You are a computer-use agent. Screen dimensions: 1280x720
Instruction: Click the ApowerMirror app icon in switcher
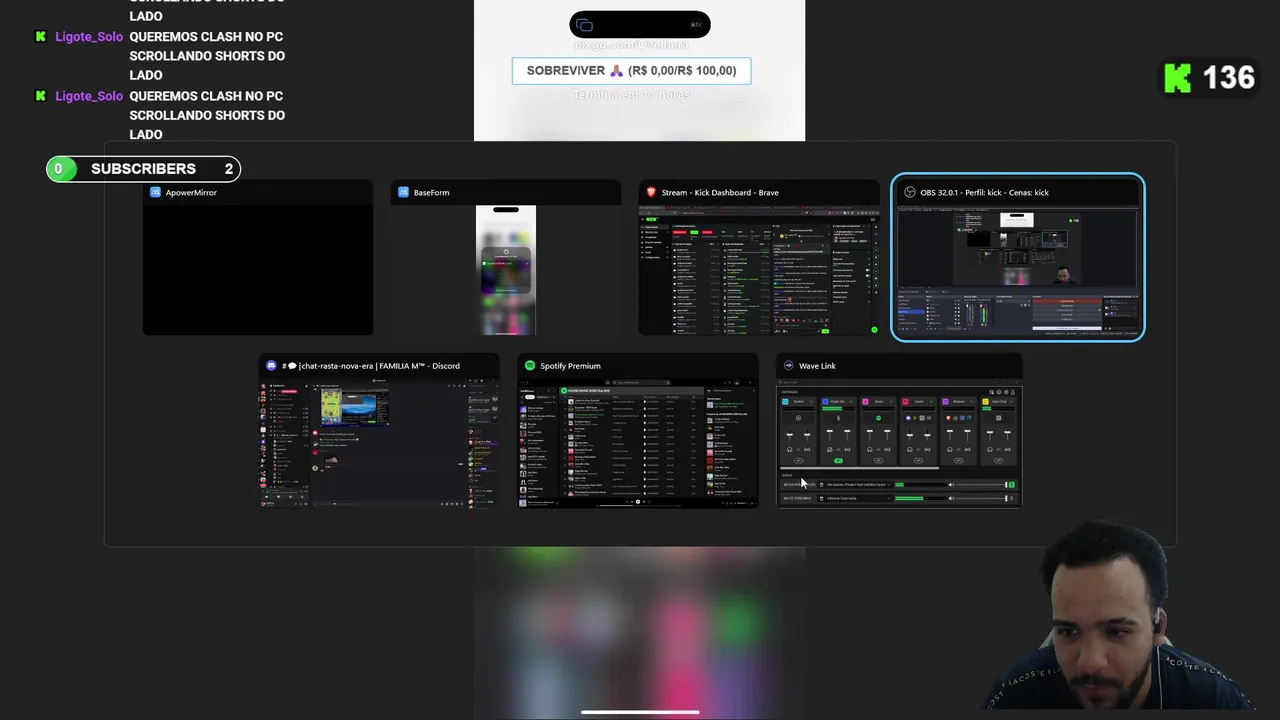tap(155, 192)
